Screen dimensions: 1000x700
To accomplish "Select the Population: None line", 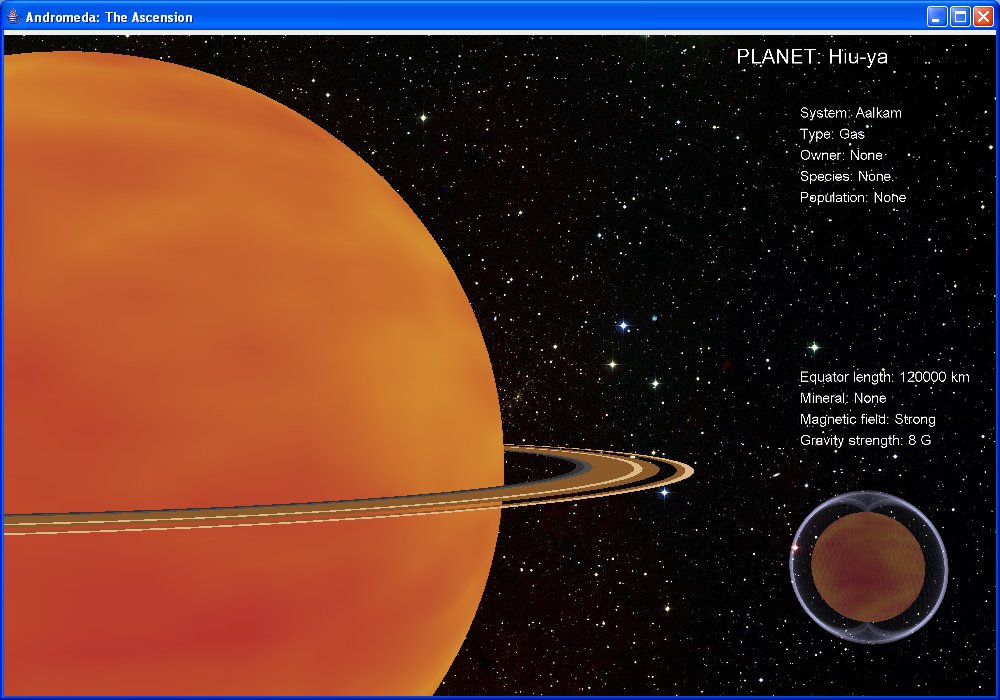I will [x=852, y=197].
